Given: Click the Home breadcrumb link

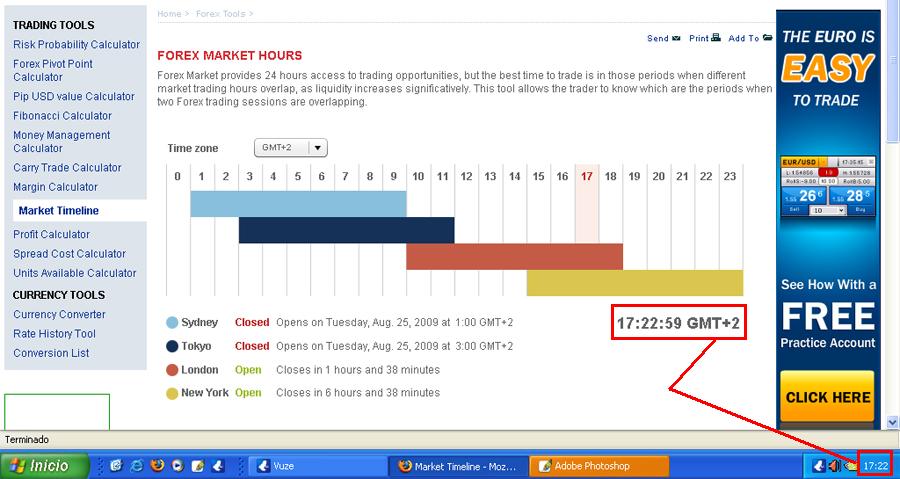Looking at the screenshot, I should point(168,14).
